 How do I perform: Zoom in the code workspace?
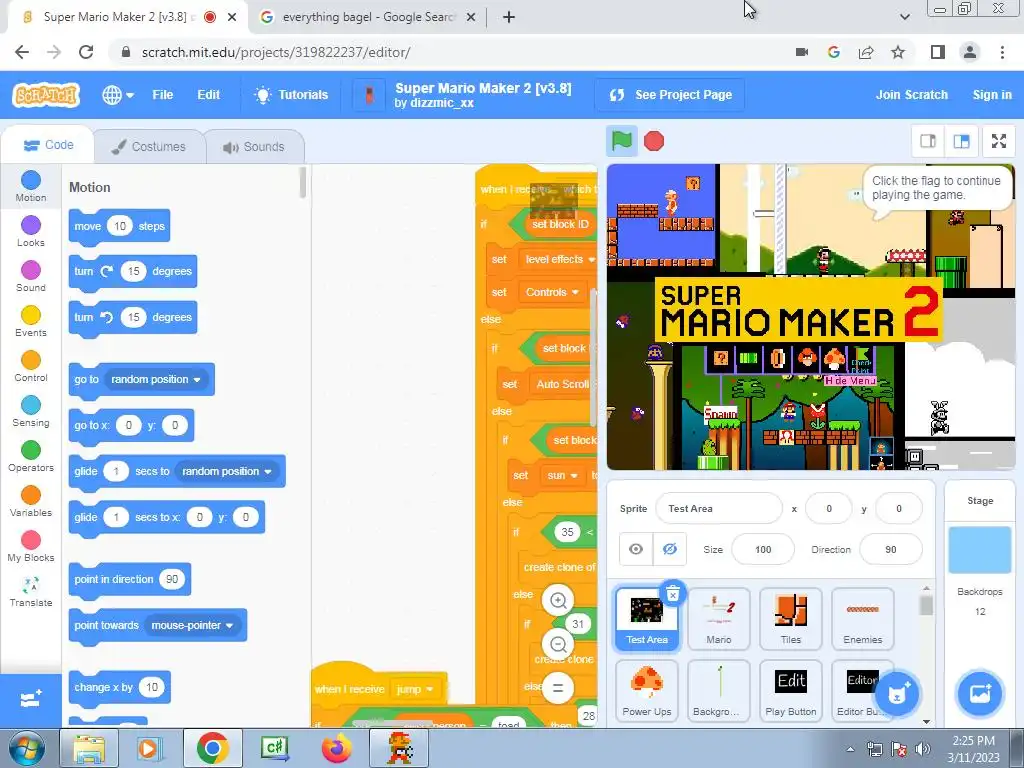[558, 600]
